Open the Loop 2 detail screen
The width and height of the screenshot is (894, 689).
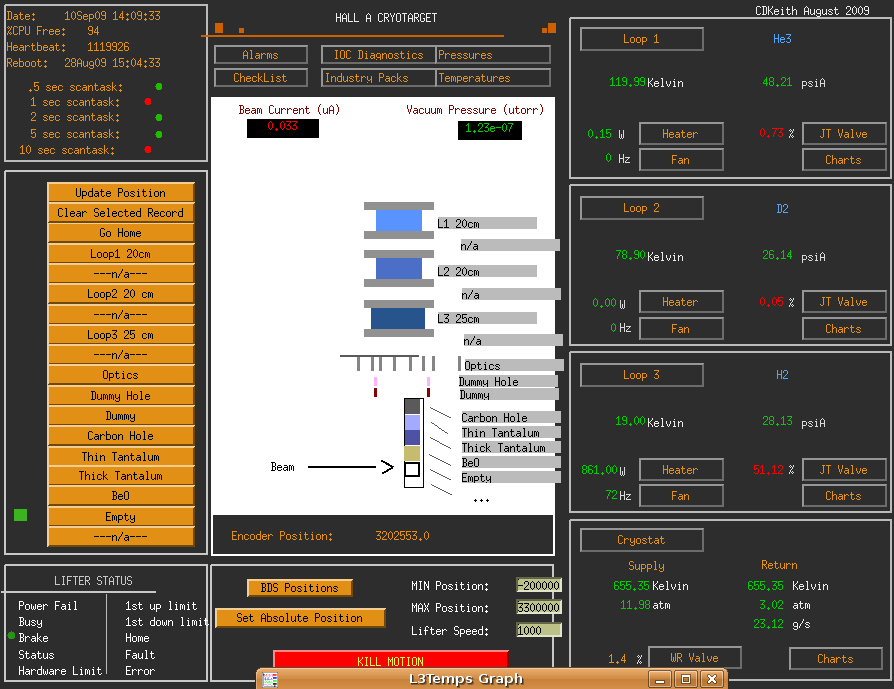tap(641, 208)
